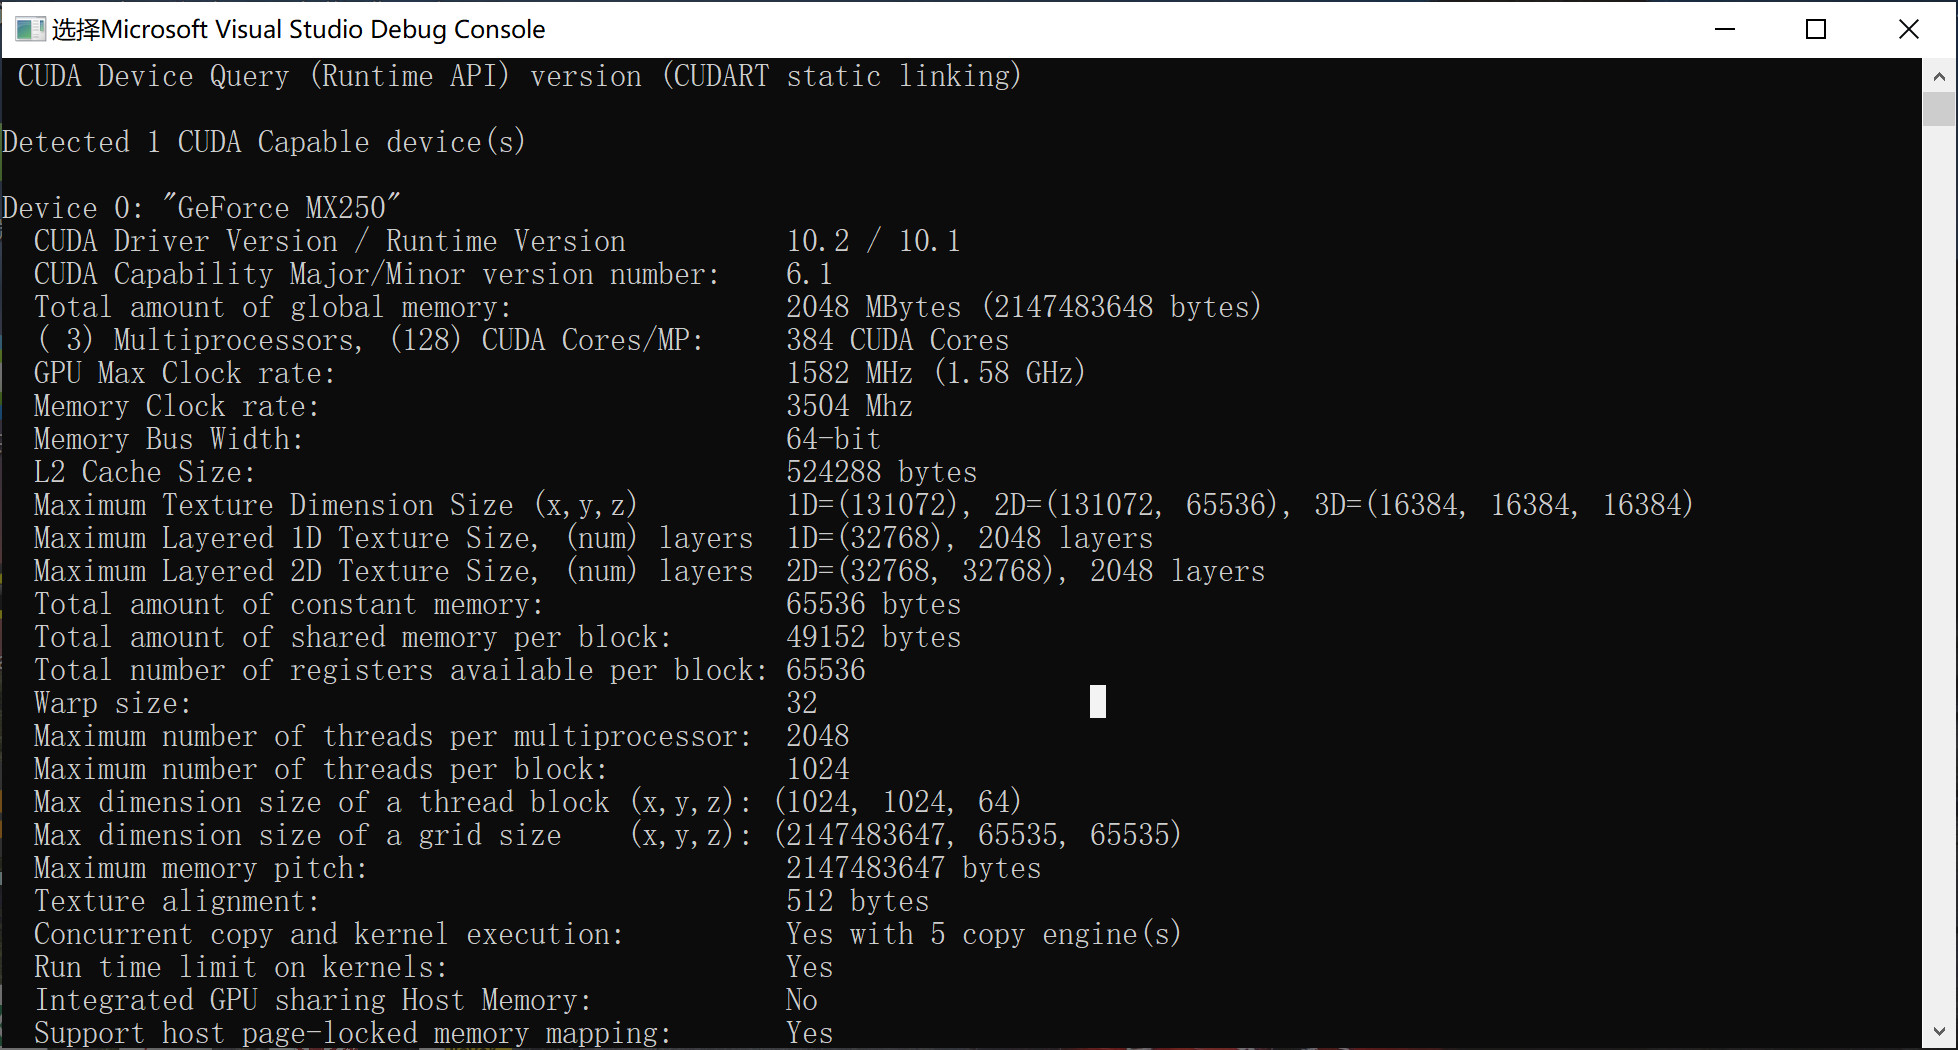Click the white text cursor block in console
1958x1050 pixels.
(1097, 701)
